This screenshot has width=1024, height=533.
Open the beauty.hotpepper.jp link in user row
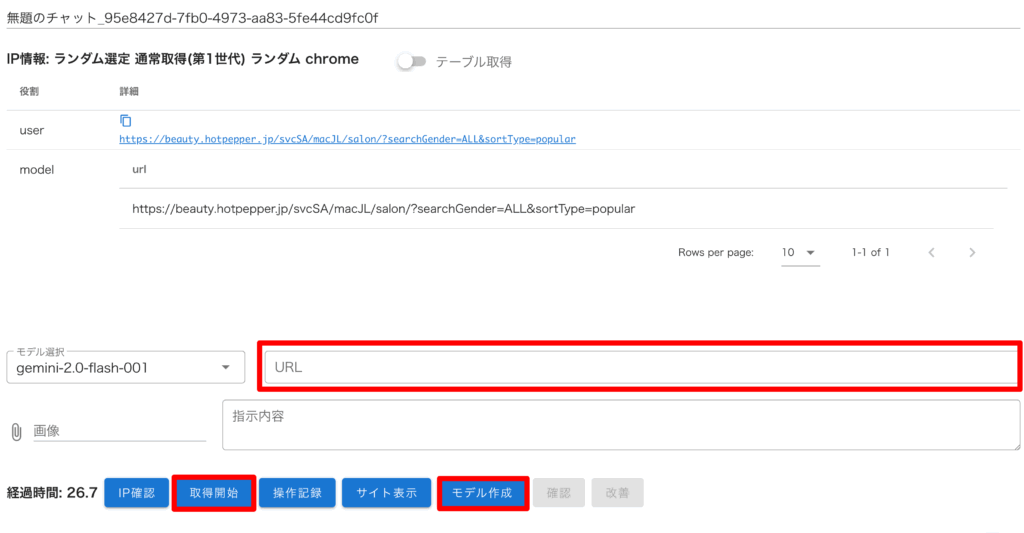pos(347,140)
